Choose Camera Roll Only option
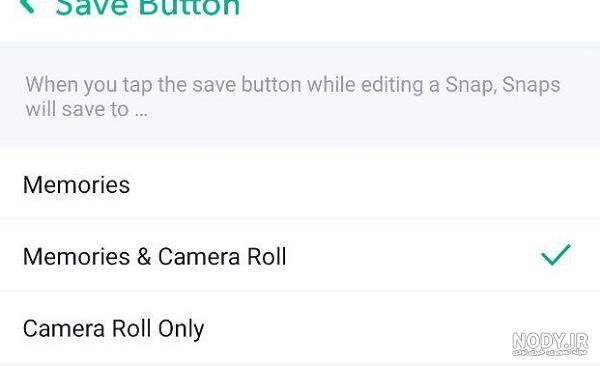The height and width of the screenshot is (366, 600). (x=300, y=328)
